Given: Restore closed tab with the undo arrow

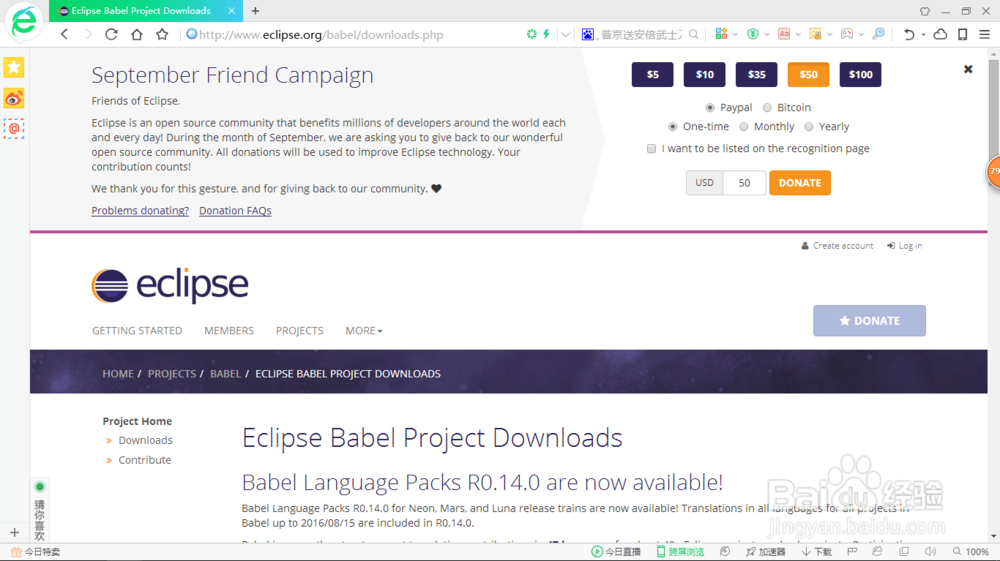Looking at the screenshot, I should (x=909, y=34).
